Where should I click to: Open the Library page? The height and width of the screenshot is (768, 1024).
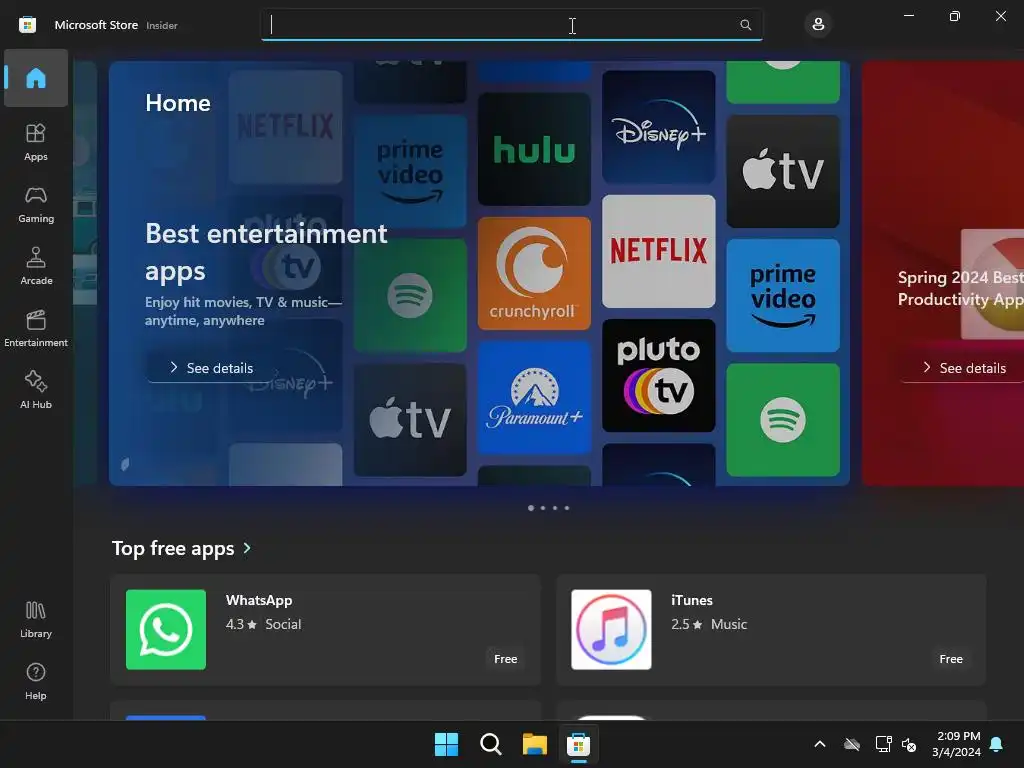point(36,619)
